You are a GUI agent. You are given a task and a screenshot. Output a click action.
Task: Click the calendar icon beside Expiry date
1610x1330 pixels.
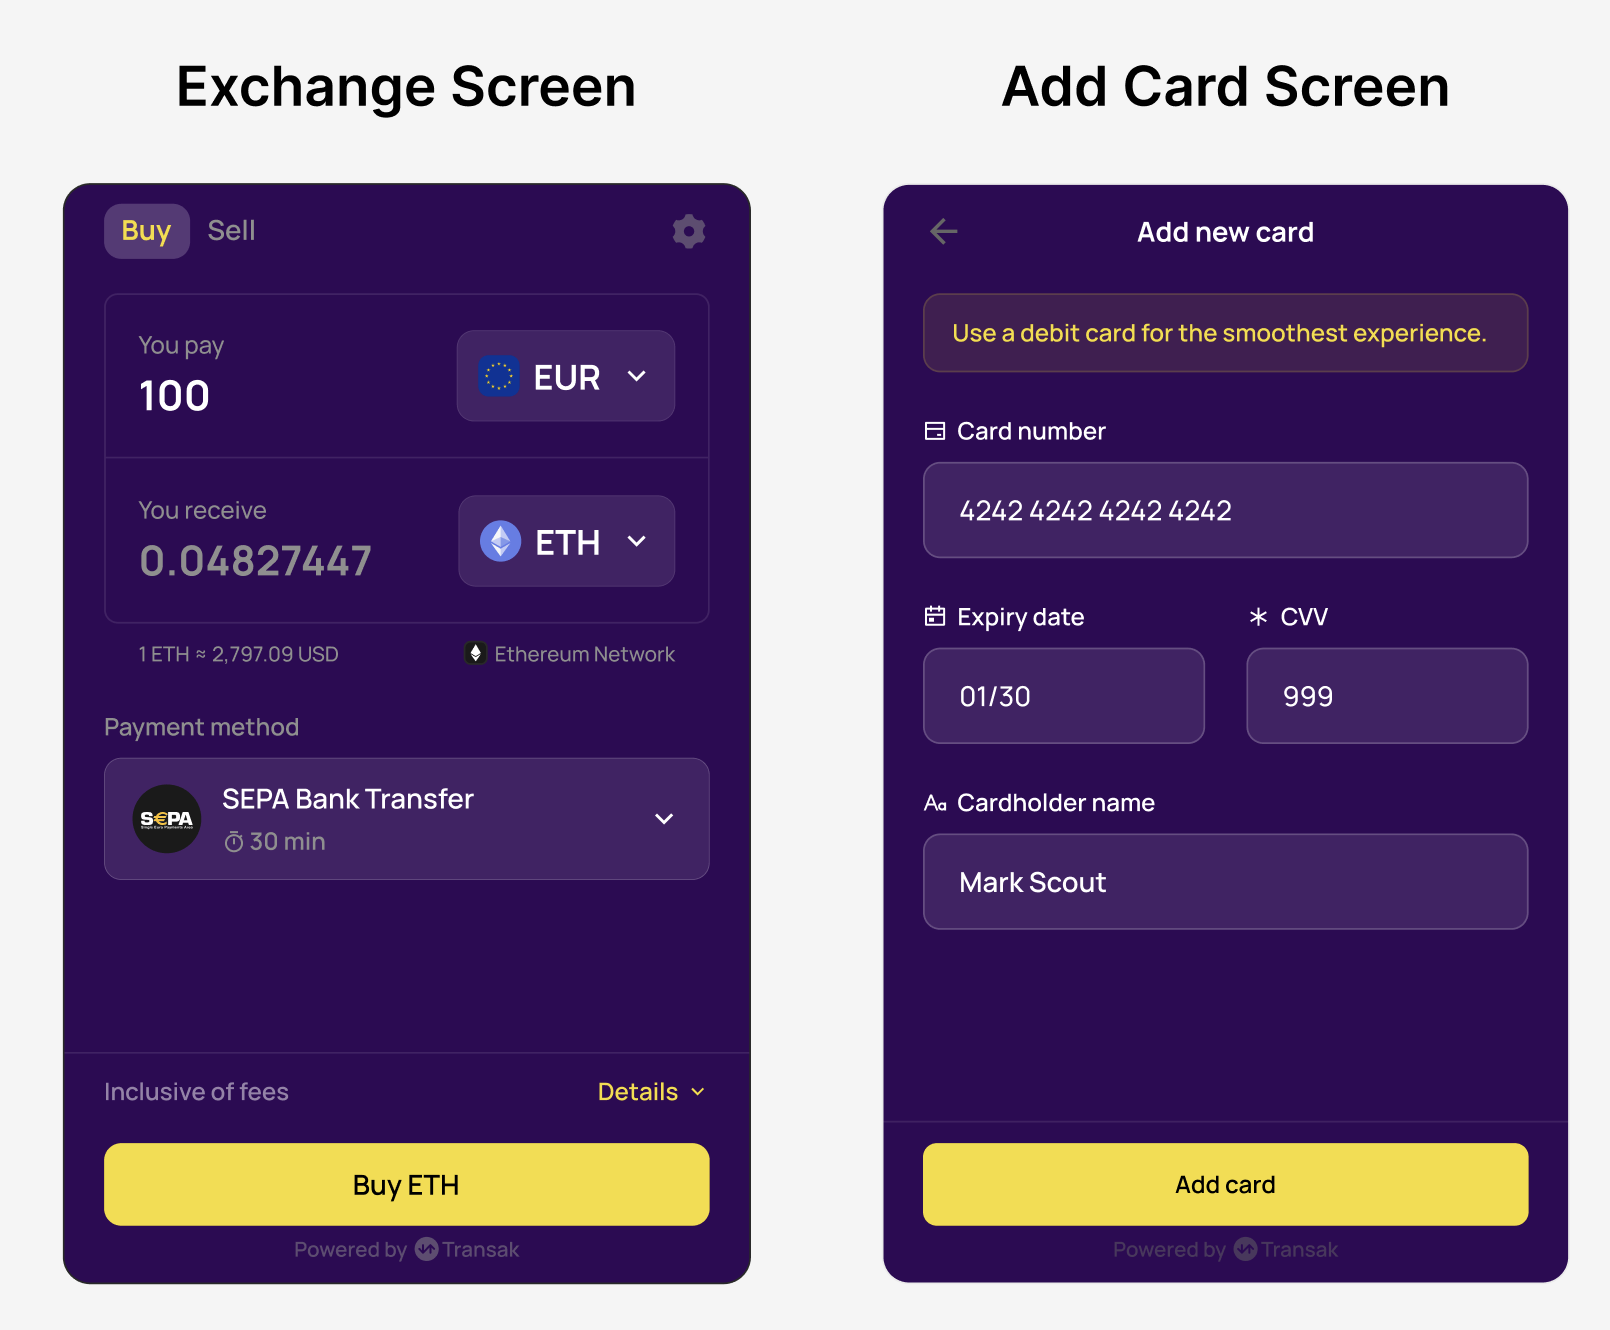pyautogui.click(x=935, y=616)
